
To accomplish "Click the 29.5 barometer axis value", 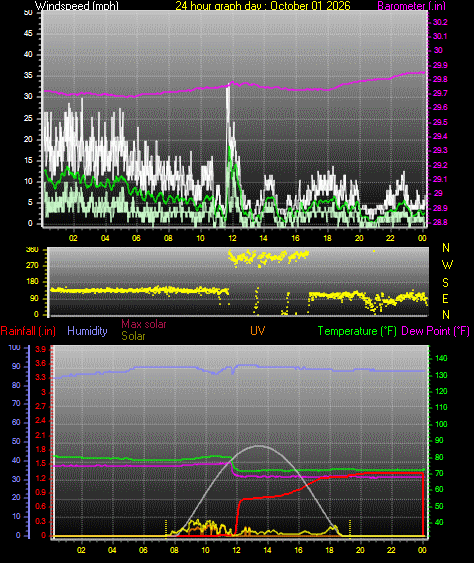I will click(440, 122).
